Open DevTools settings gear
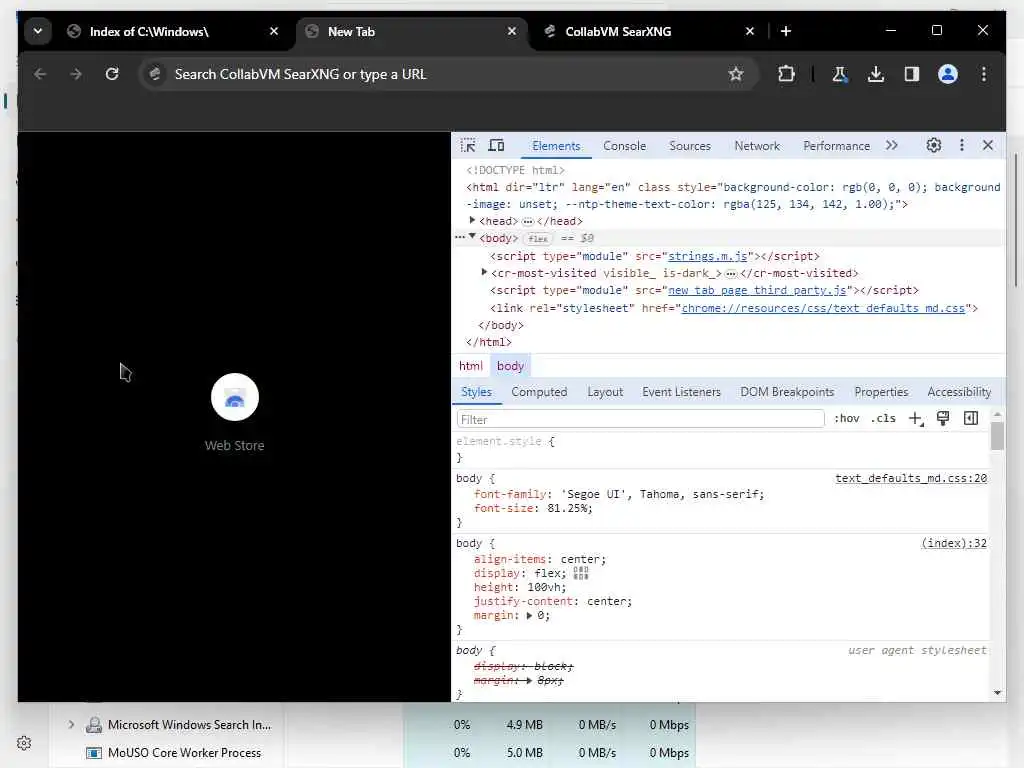This screenshot has height=768, width=1024. [934, 145]
